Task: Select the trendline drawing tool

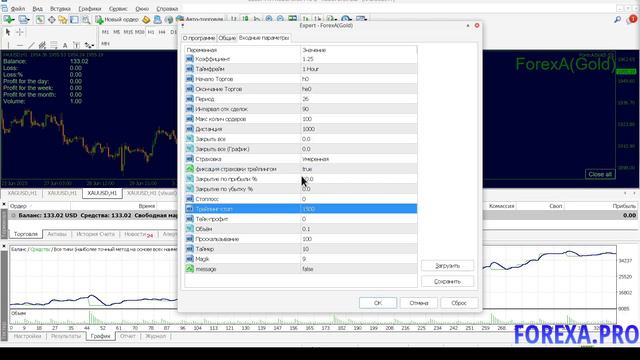Action: [x=31, y=45]
